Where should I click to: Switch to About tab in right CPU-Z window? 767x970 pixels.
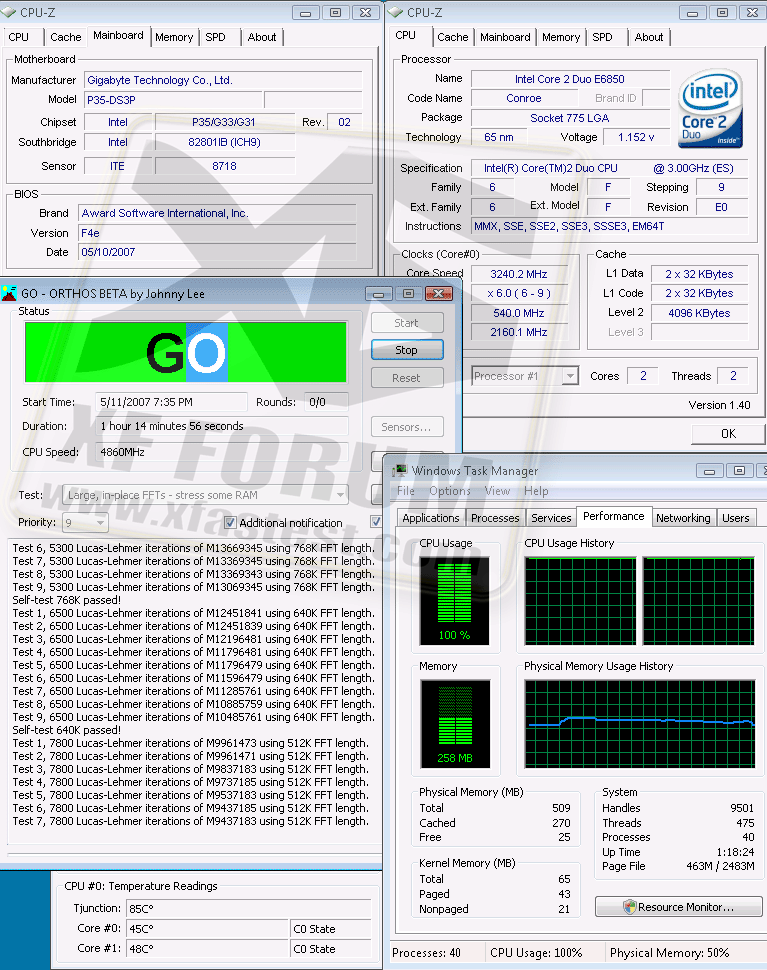649,37
